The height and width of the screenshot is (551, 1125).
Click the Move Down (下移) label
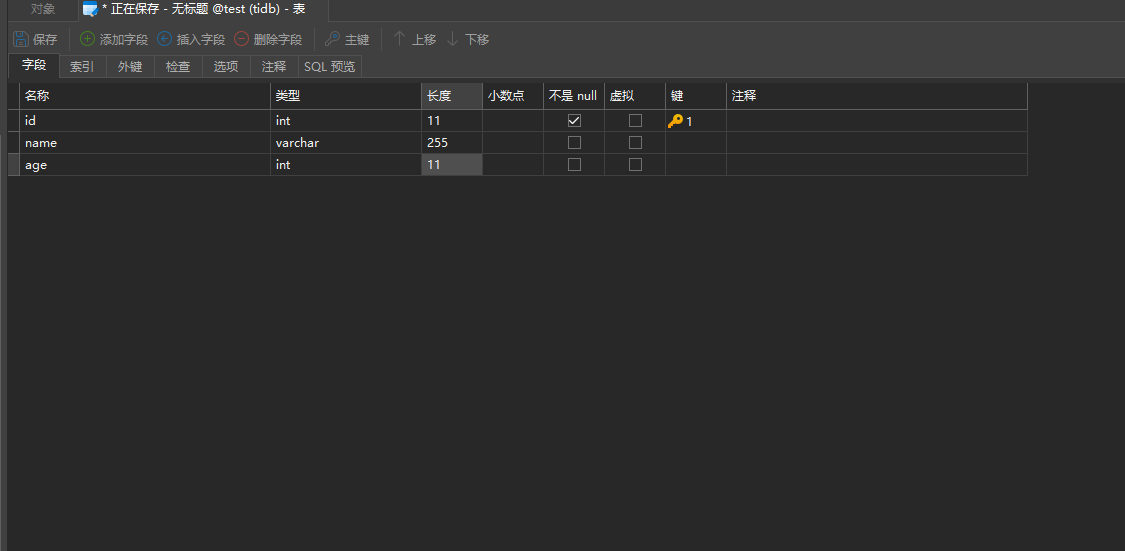click(x=477, y=39)
